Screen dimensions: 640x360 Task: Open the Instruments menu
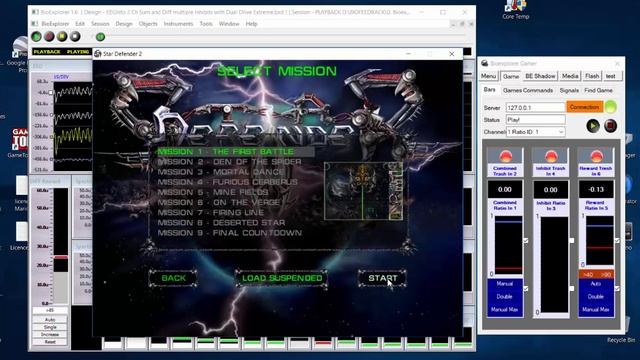click(178, 24)
